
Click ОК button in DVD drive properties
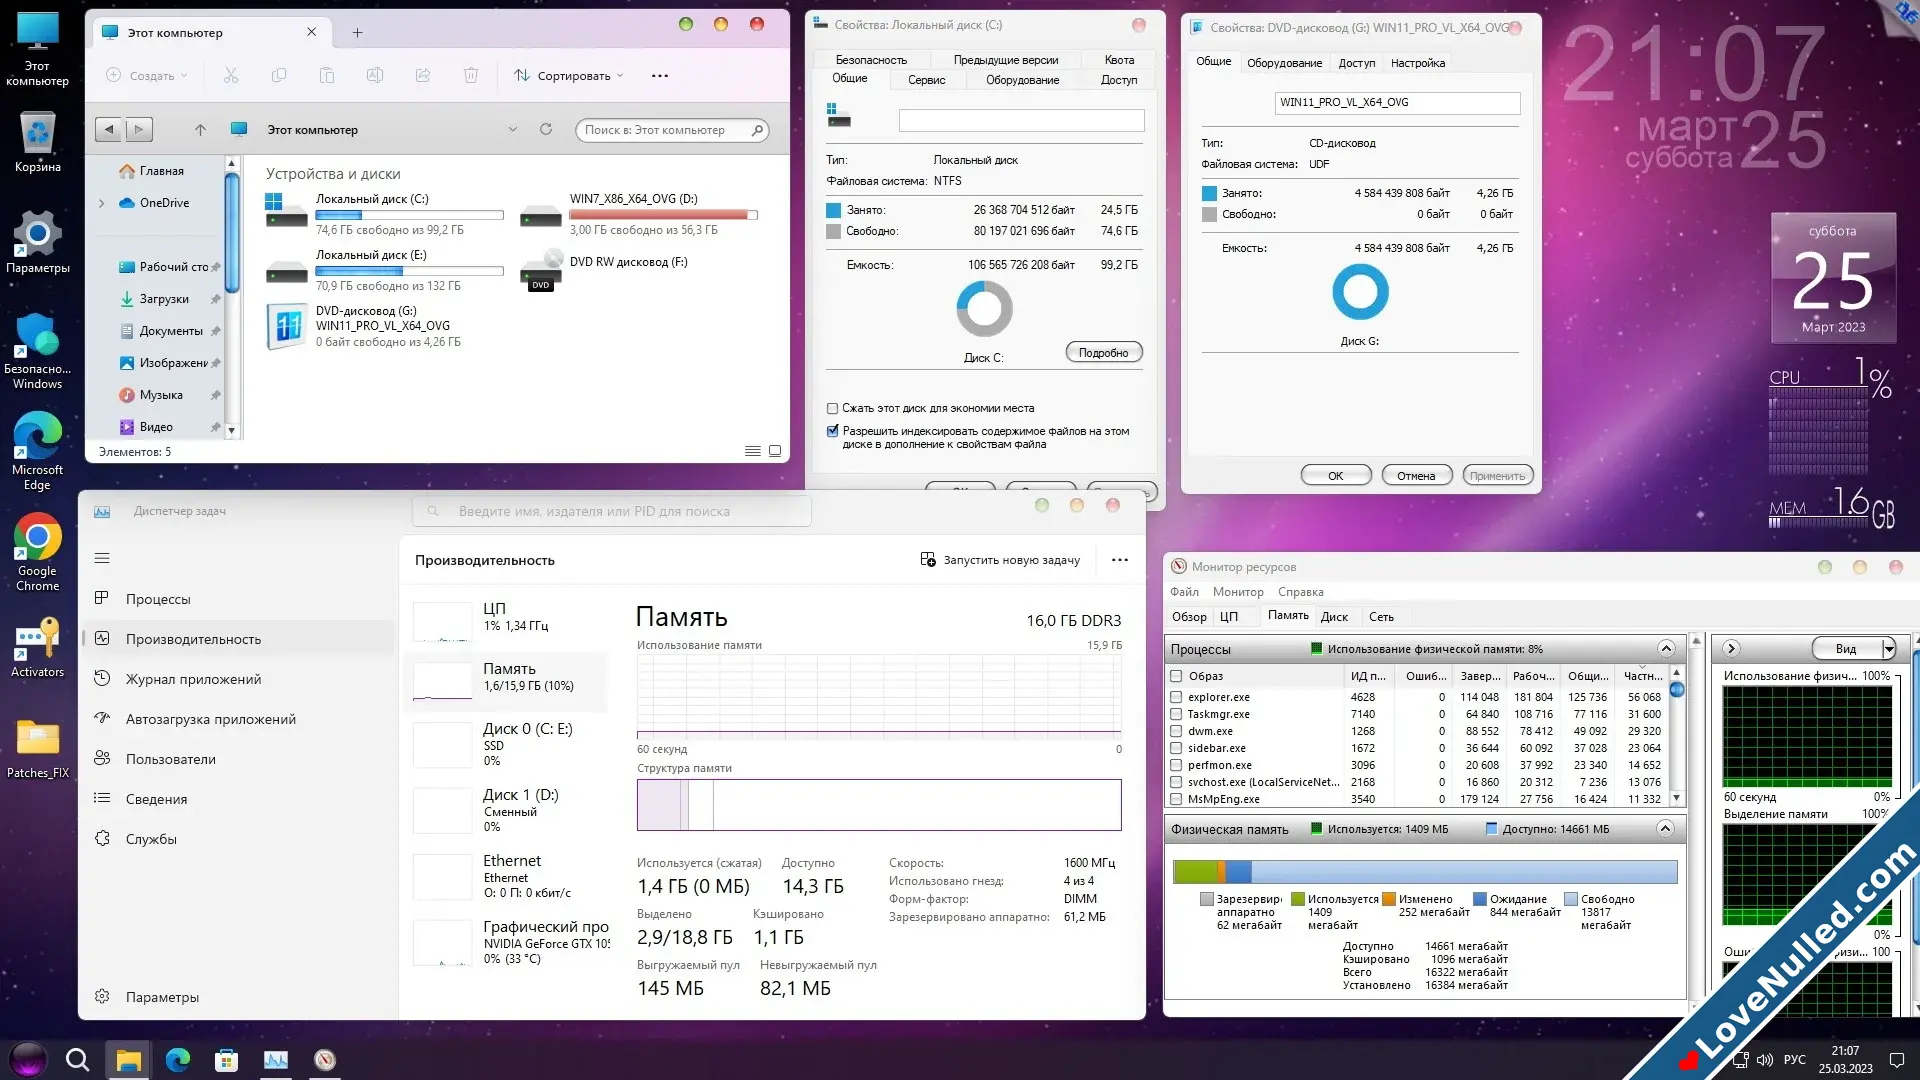(x=1336, y=475)
